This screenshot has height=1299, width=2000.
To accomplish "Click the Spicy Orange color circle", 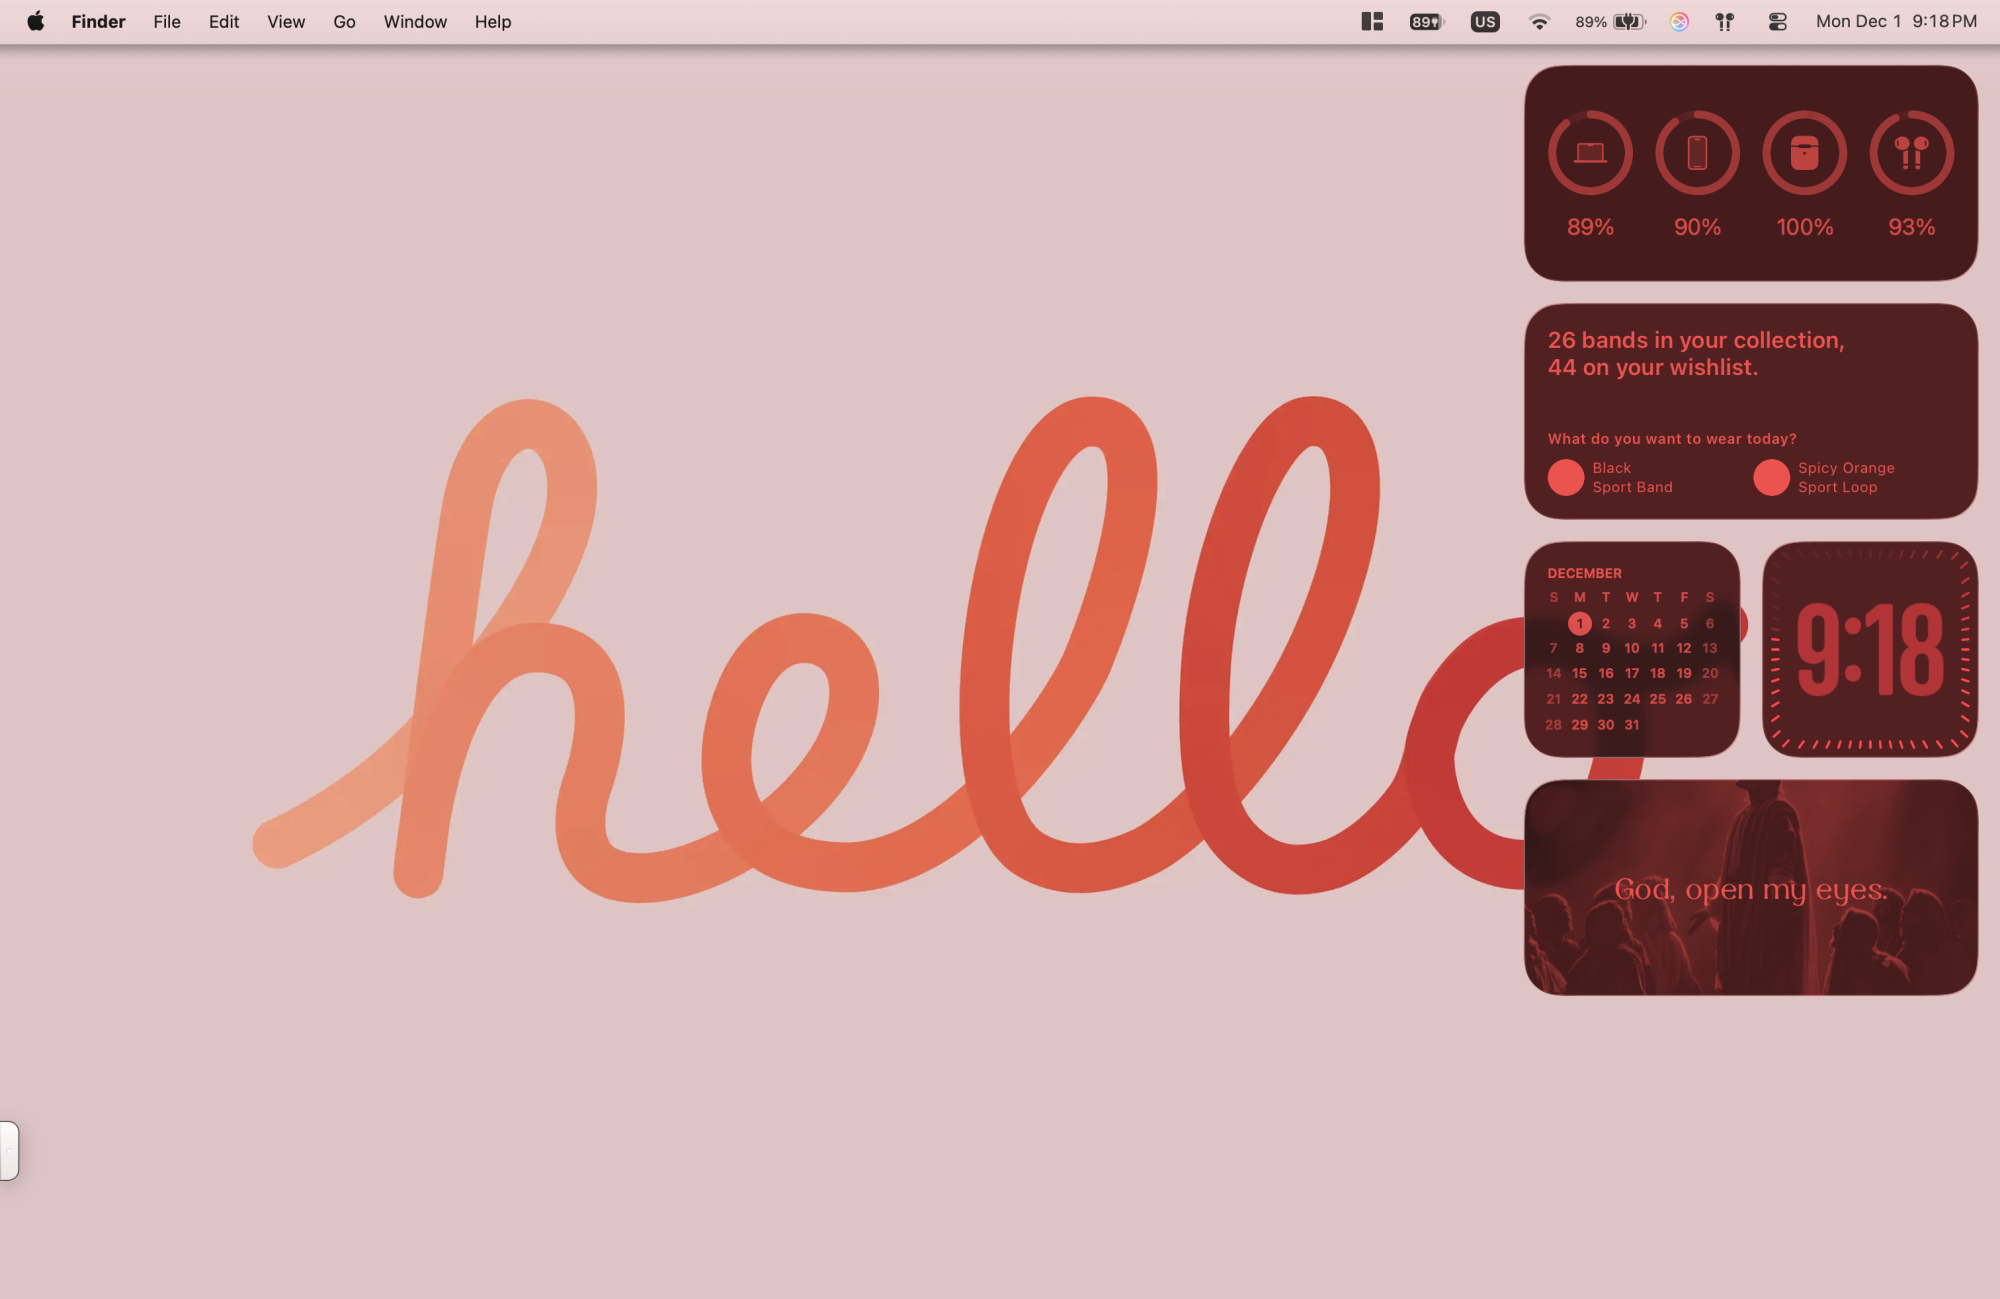I will pos(1771,477).
